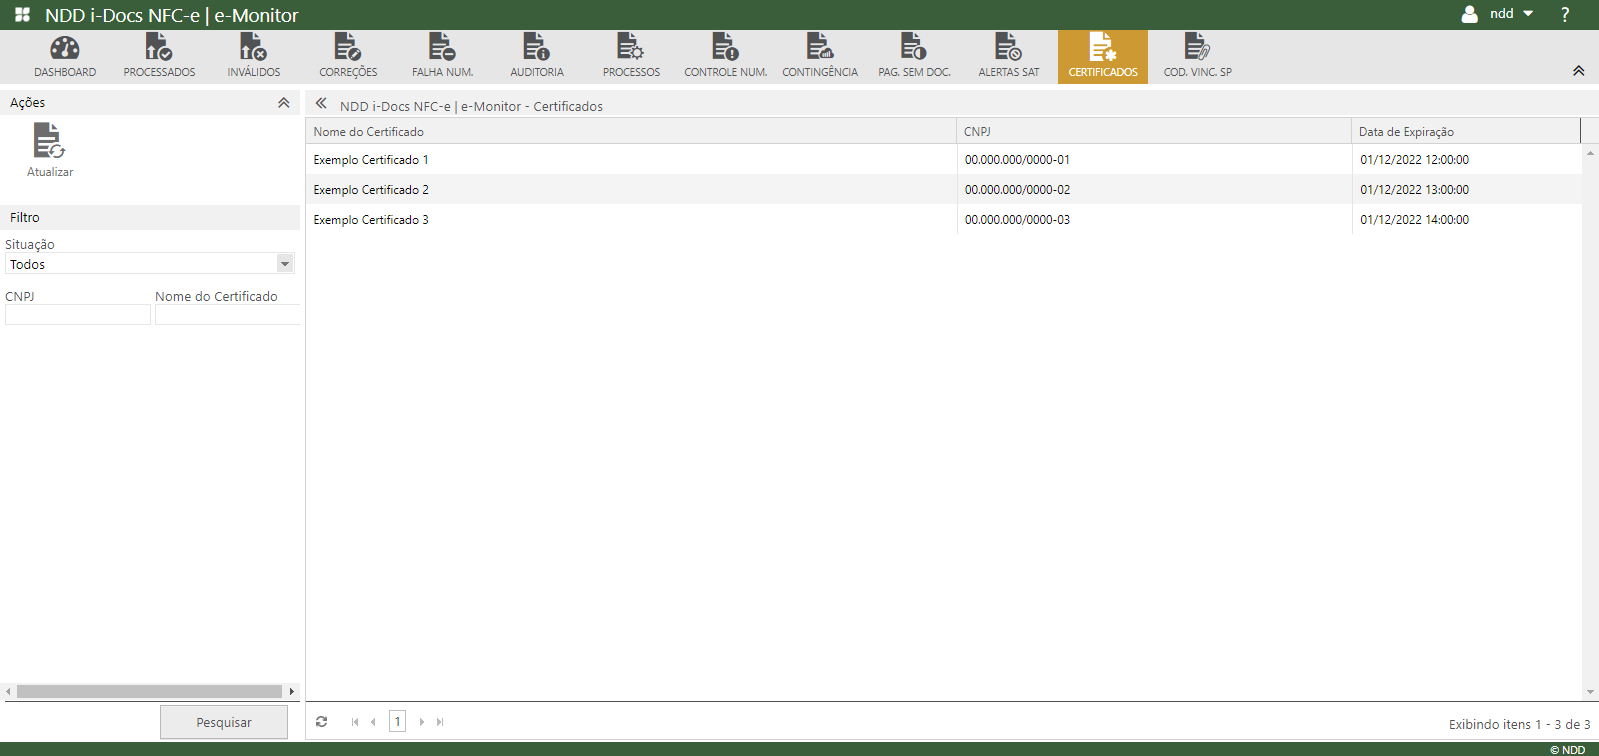
Task: Go to the Inválidos section
Action: [253, 56]
